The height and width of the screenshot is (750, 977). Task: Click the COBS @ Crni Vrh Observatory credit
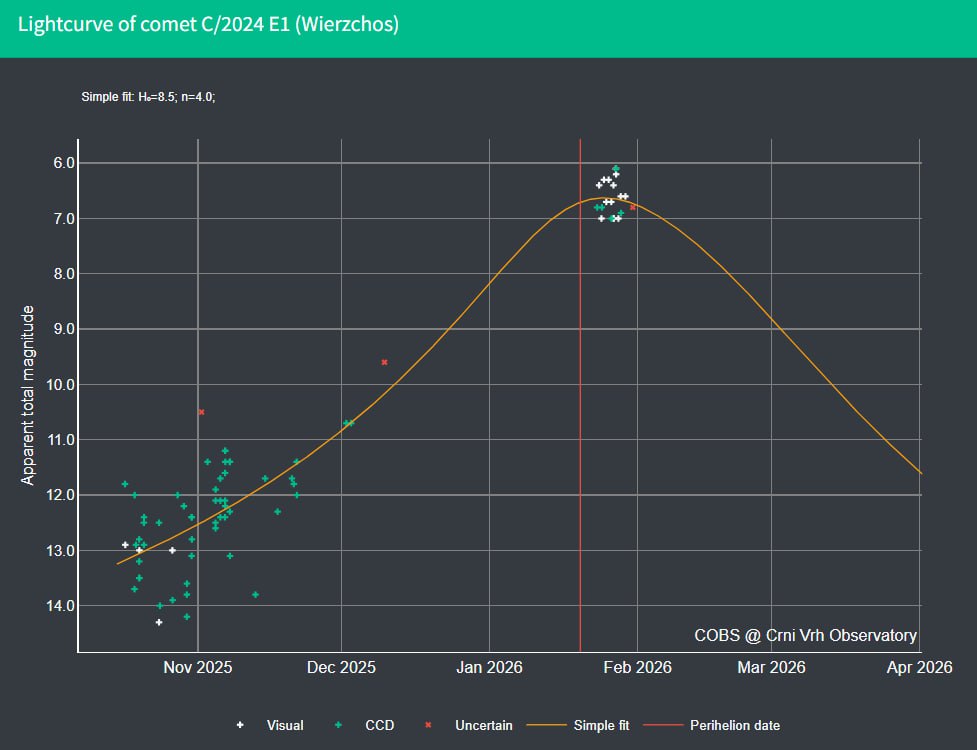pos(805,635)
